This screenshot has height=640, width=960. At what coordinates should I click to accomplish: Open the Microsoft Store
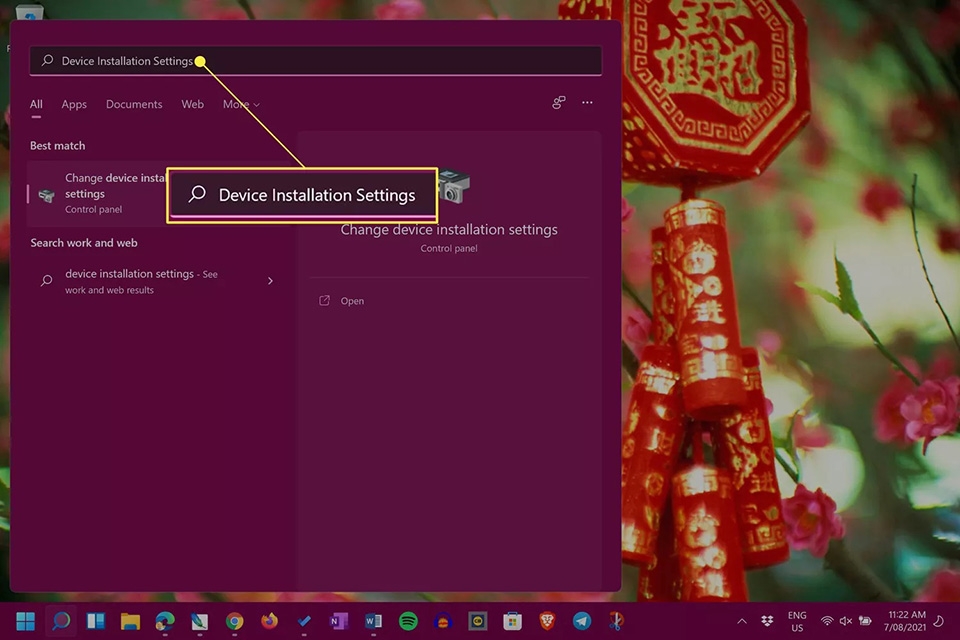512,620
